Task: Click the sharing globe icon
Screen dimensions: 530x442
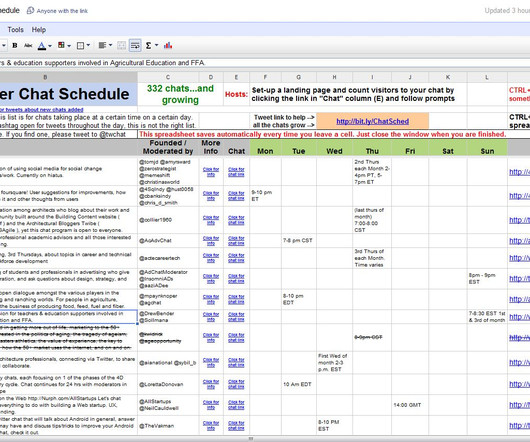Action: point(30,10)
